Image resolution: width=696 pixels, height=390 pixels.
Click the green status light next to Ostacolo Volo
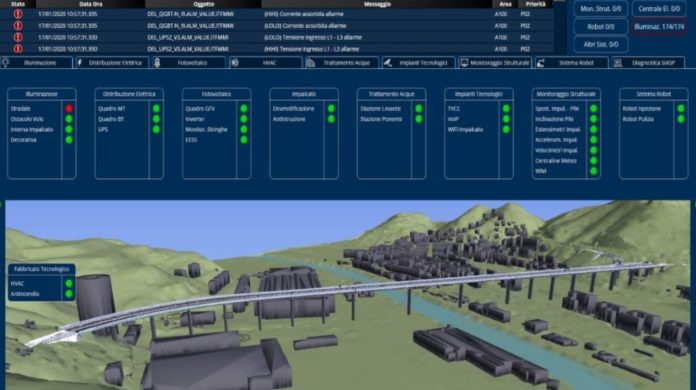pyautogui.click(x=69, y=119)
